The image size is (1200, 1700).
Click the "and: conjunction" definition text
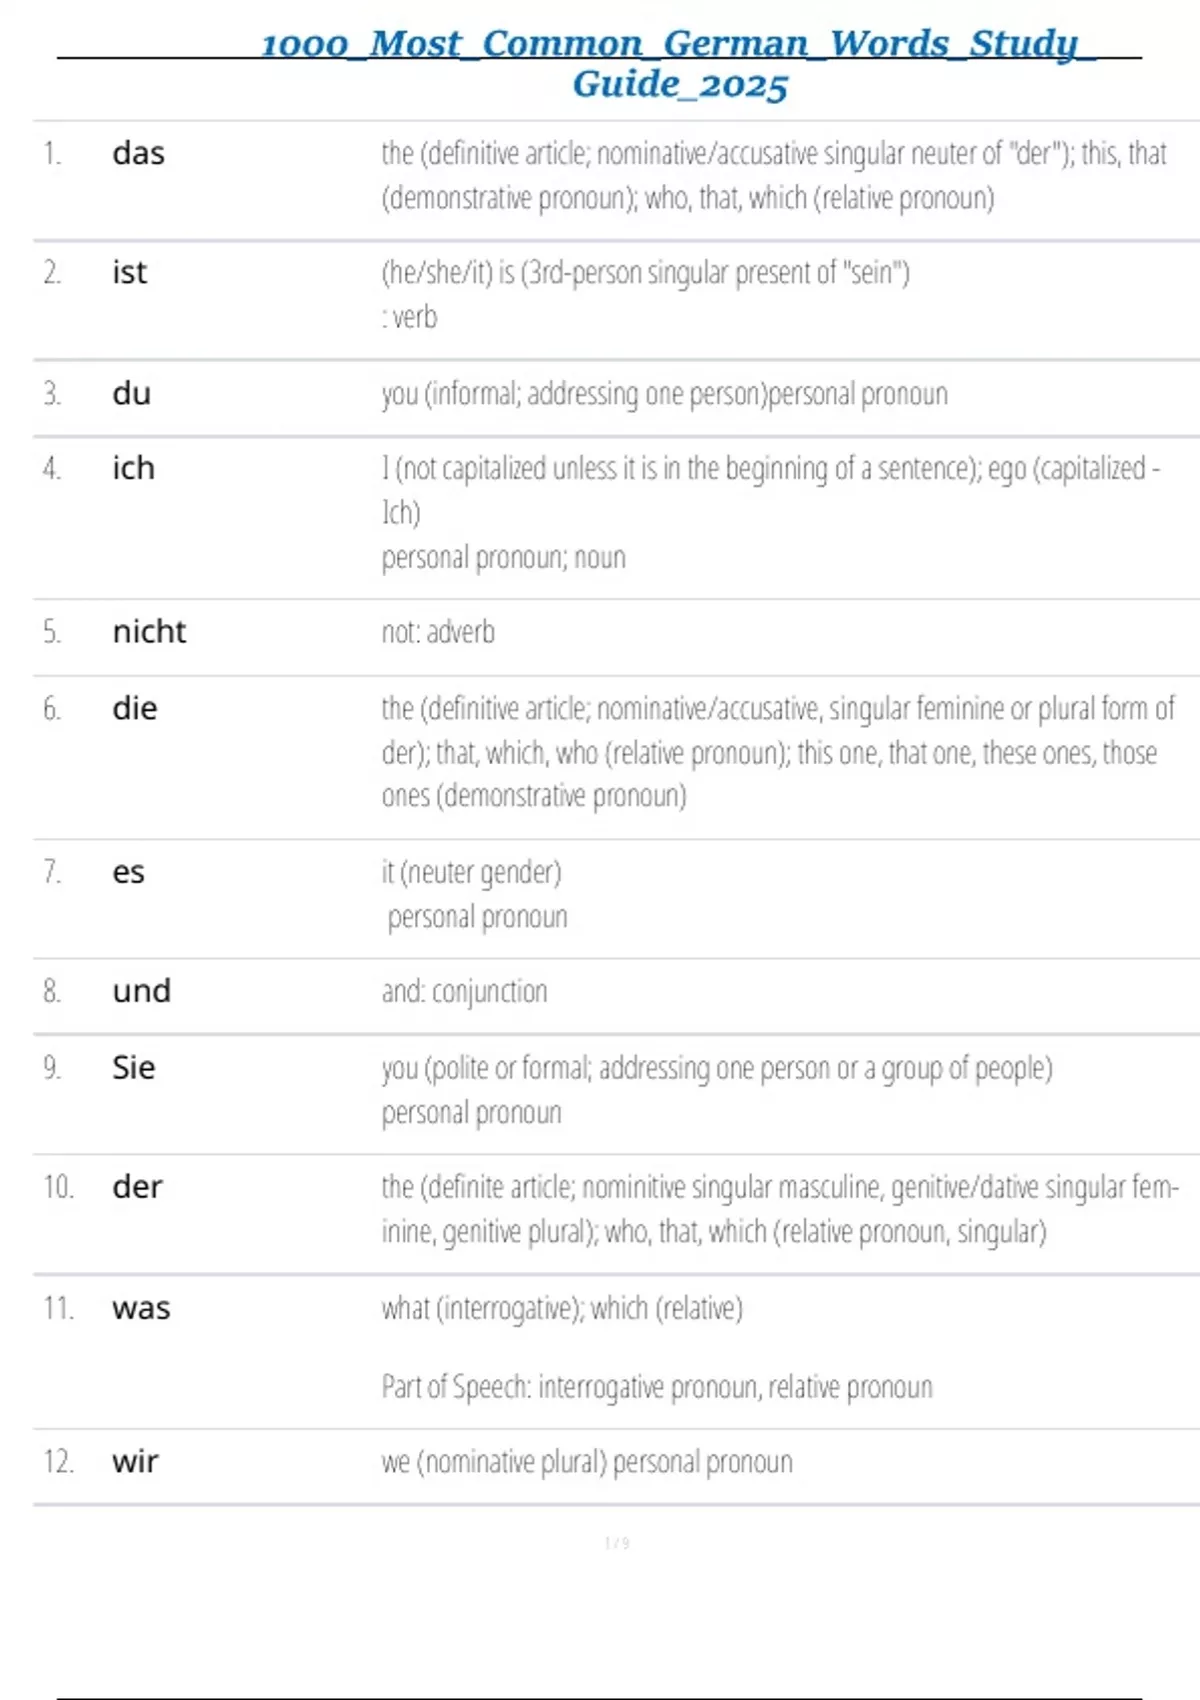point(464,991)
